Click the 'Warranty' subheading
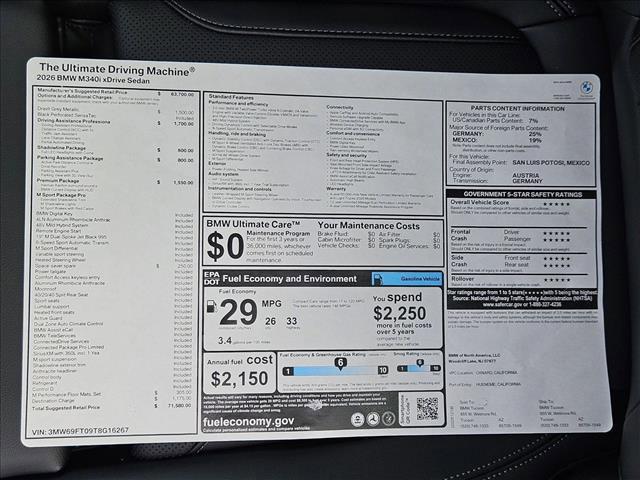Viewport: 640px width, 480px height. [336, 189]
